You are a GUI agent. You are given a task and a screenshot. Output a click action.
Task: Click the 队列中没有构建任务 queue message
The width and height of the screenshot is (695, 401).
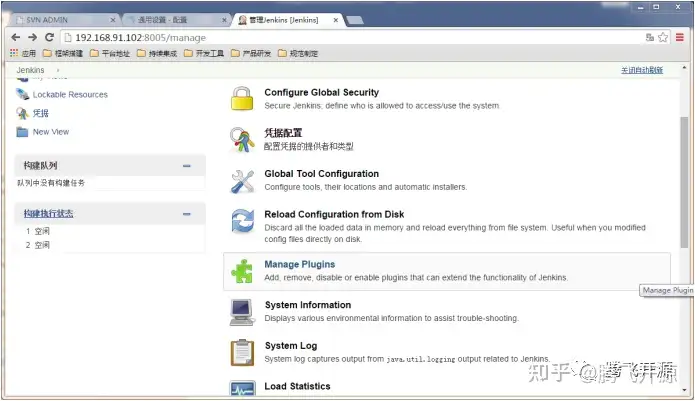pos(51,183)
